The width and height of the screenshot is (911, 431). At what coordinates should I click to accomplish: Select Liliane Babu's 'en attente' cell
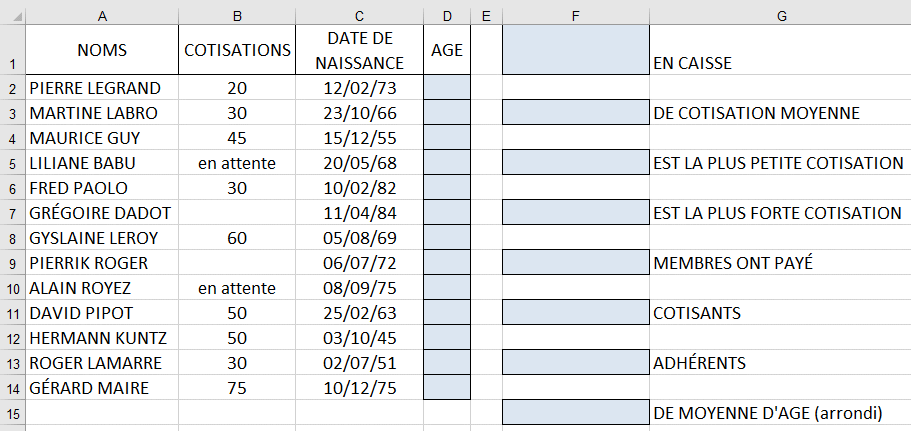point(237,163)
